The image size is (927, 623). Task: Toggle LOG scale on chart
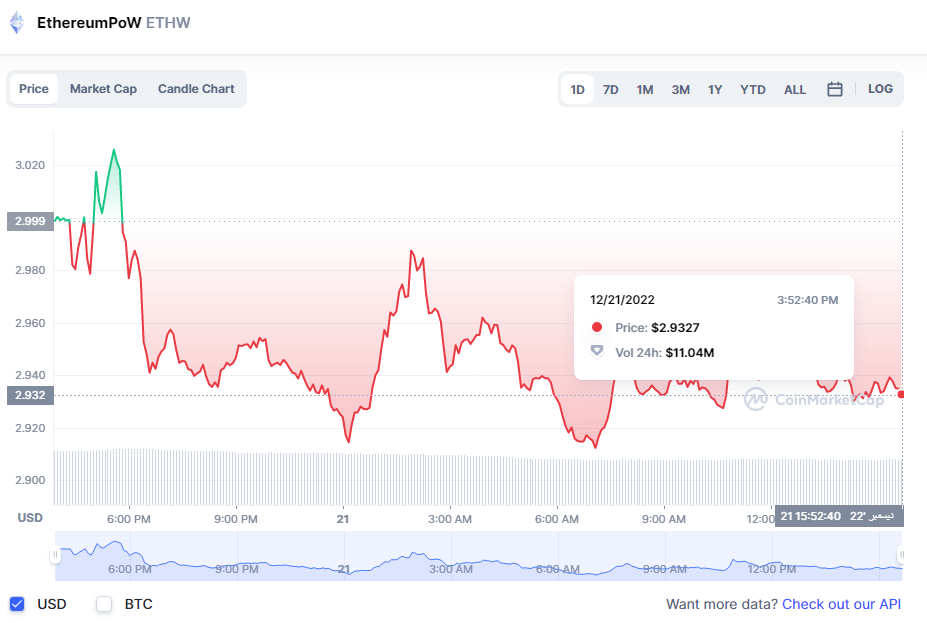coord(880,89)
